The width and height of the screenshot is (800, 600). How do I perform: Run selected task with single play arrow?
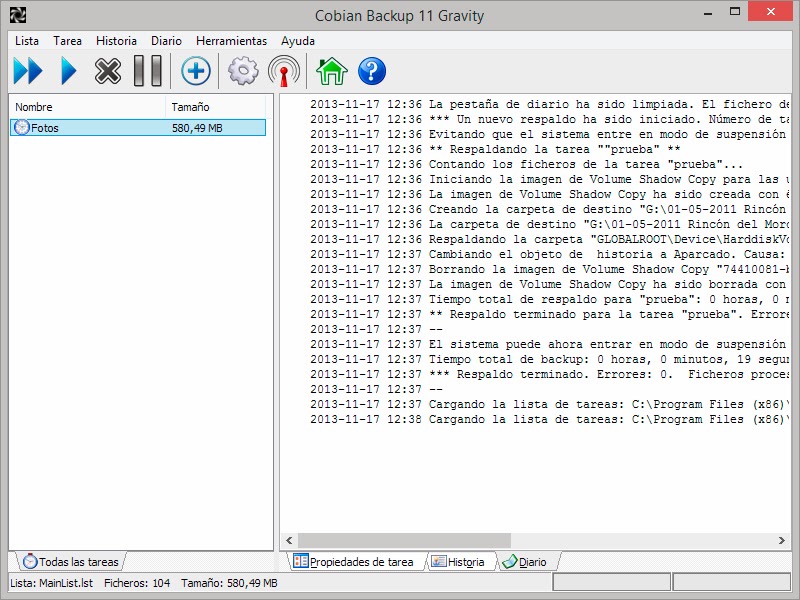(68, 71)
